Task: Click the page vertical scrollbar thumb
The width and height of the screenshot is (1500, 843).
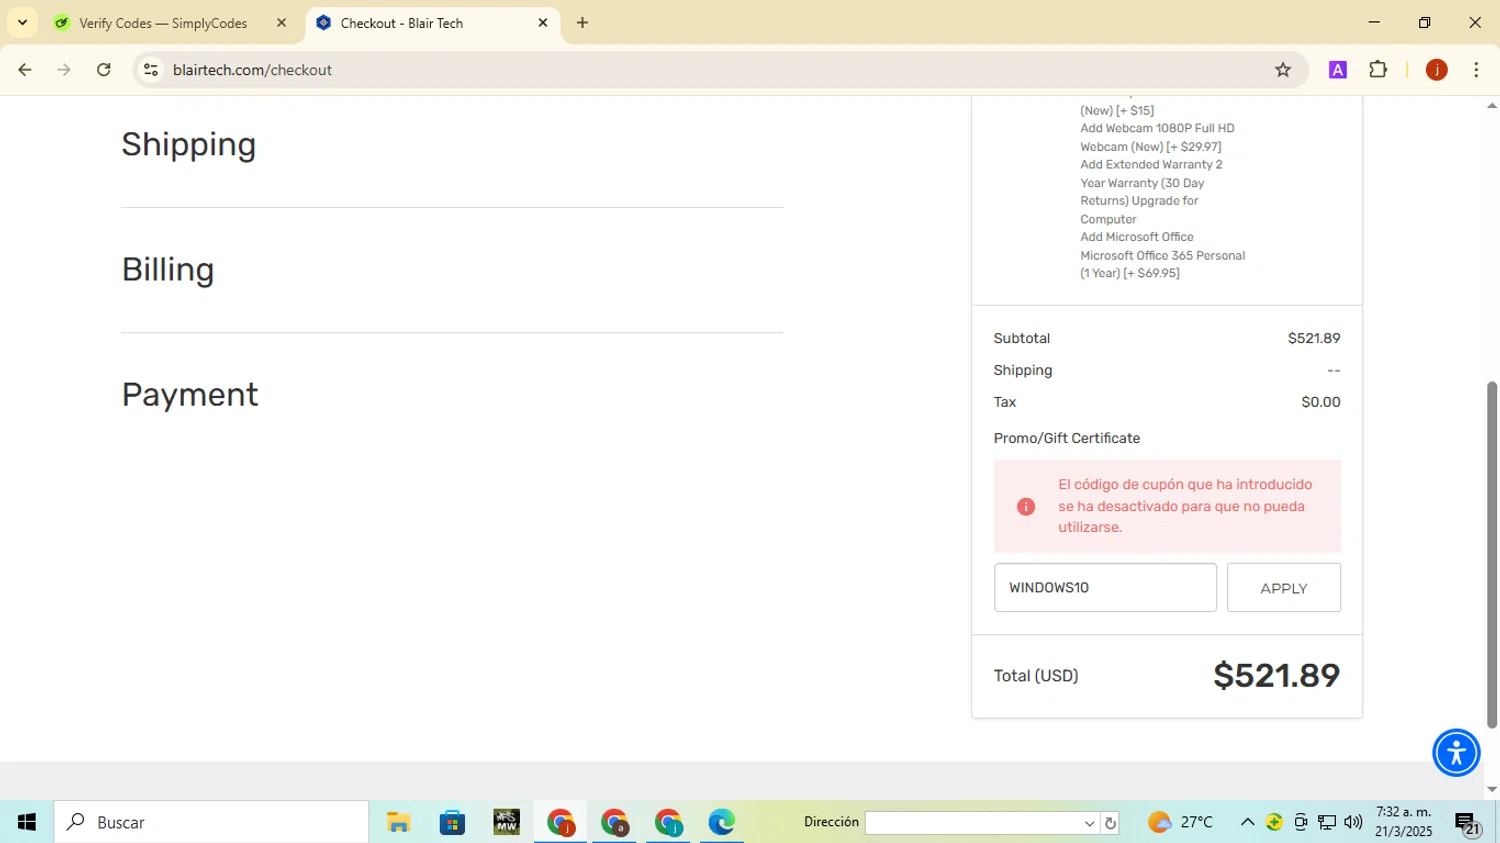Action: click(1492, 555)
